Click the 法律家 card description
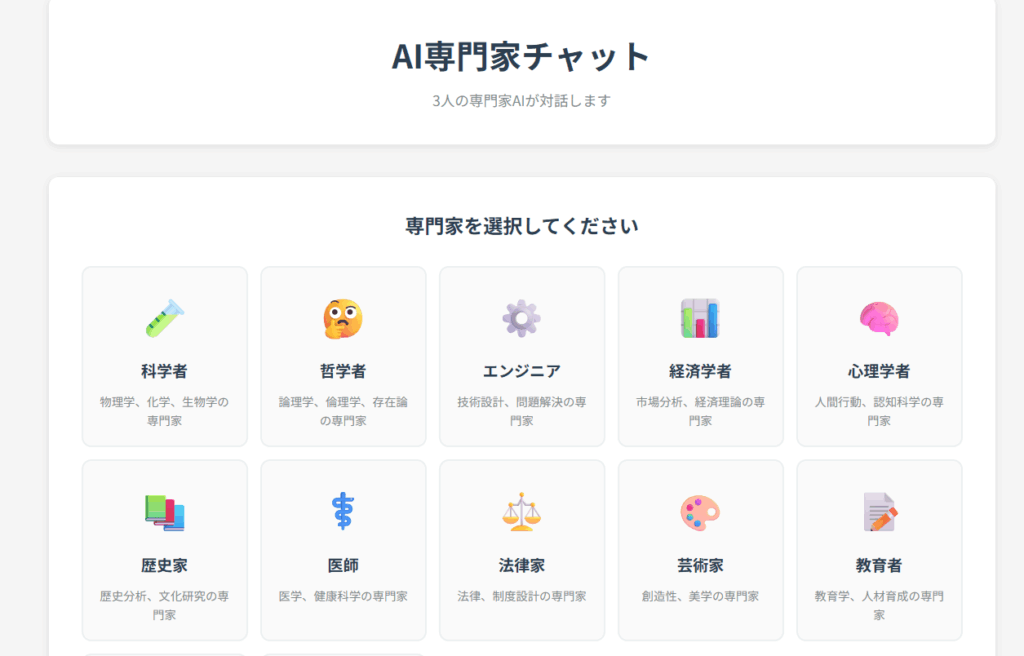1024x656 pixels. pyautogui.click(x=521, y=596)
